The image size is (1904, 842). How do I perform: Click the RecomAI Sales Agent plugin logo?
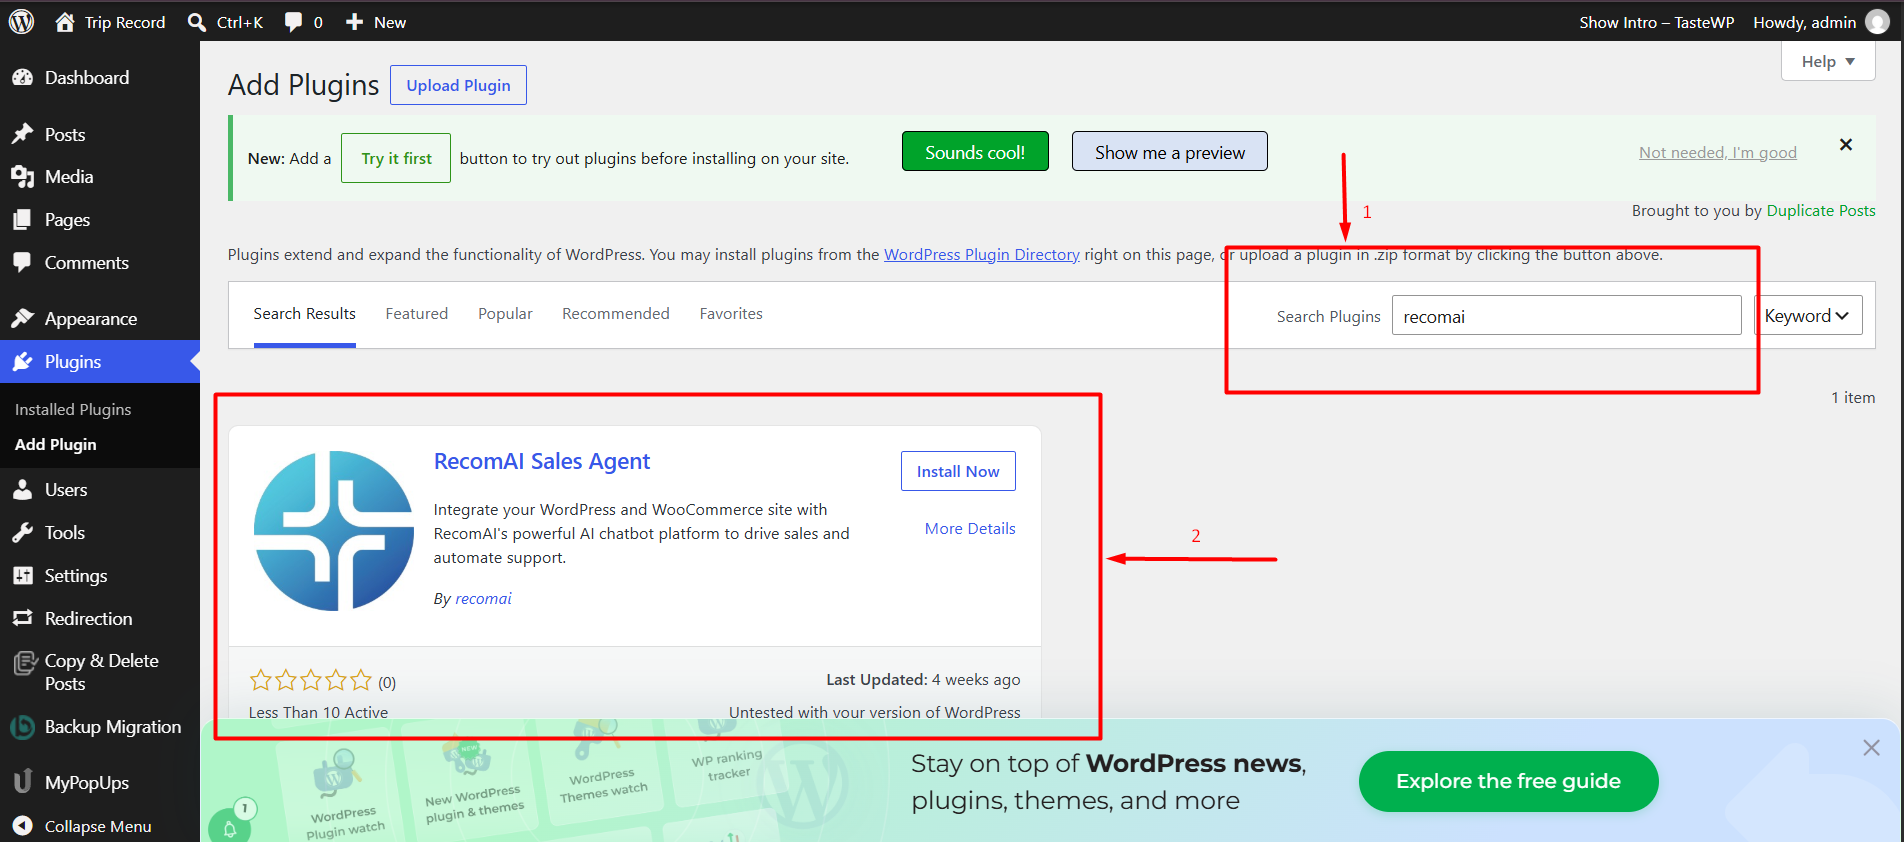334,531
